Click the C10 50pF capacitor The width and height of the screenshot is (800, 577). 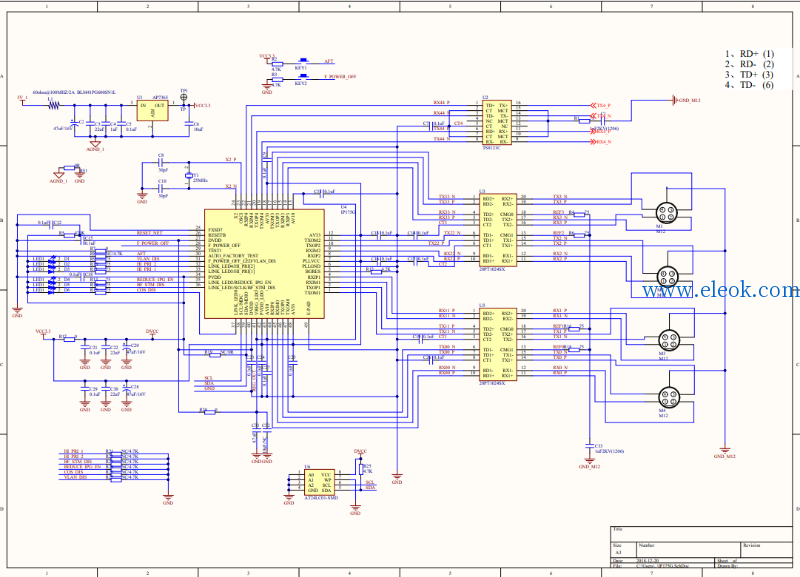tap(161, 189)
